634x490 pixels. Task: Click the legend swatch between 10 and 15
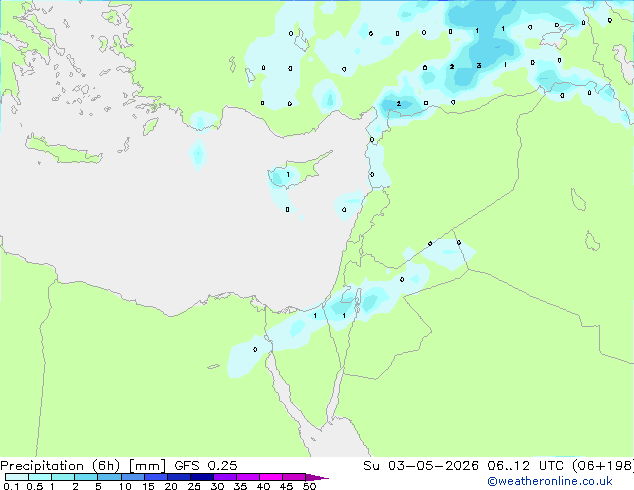[x=133, y=477]
